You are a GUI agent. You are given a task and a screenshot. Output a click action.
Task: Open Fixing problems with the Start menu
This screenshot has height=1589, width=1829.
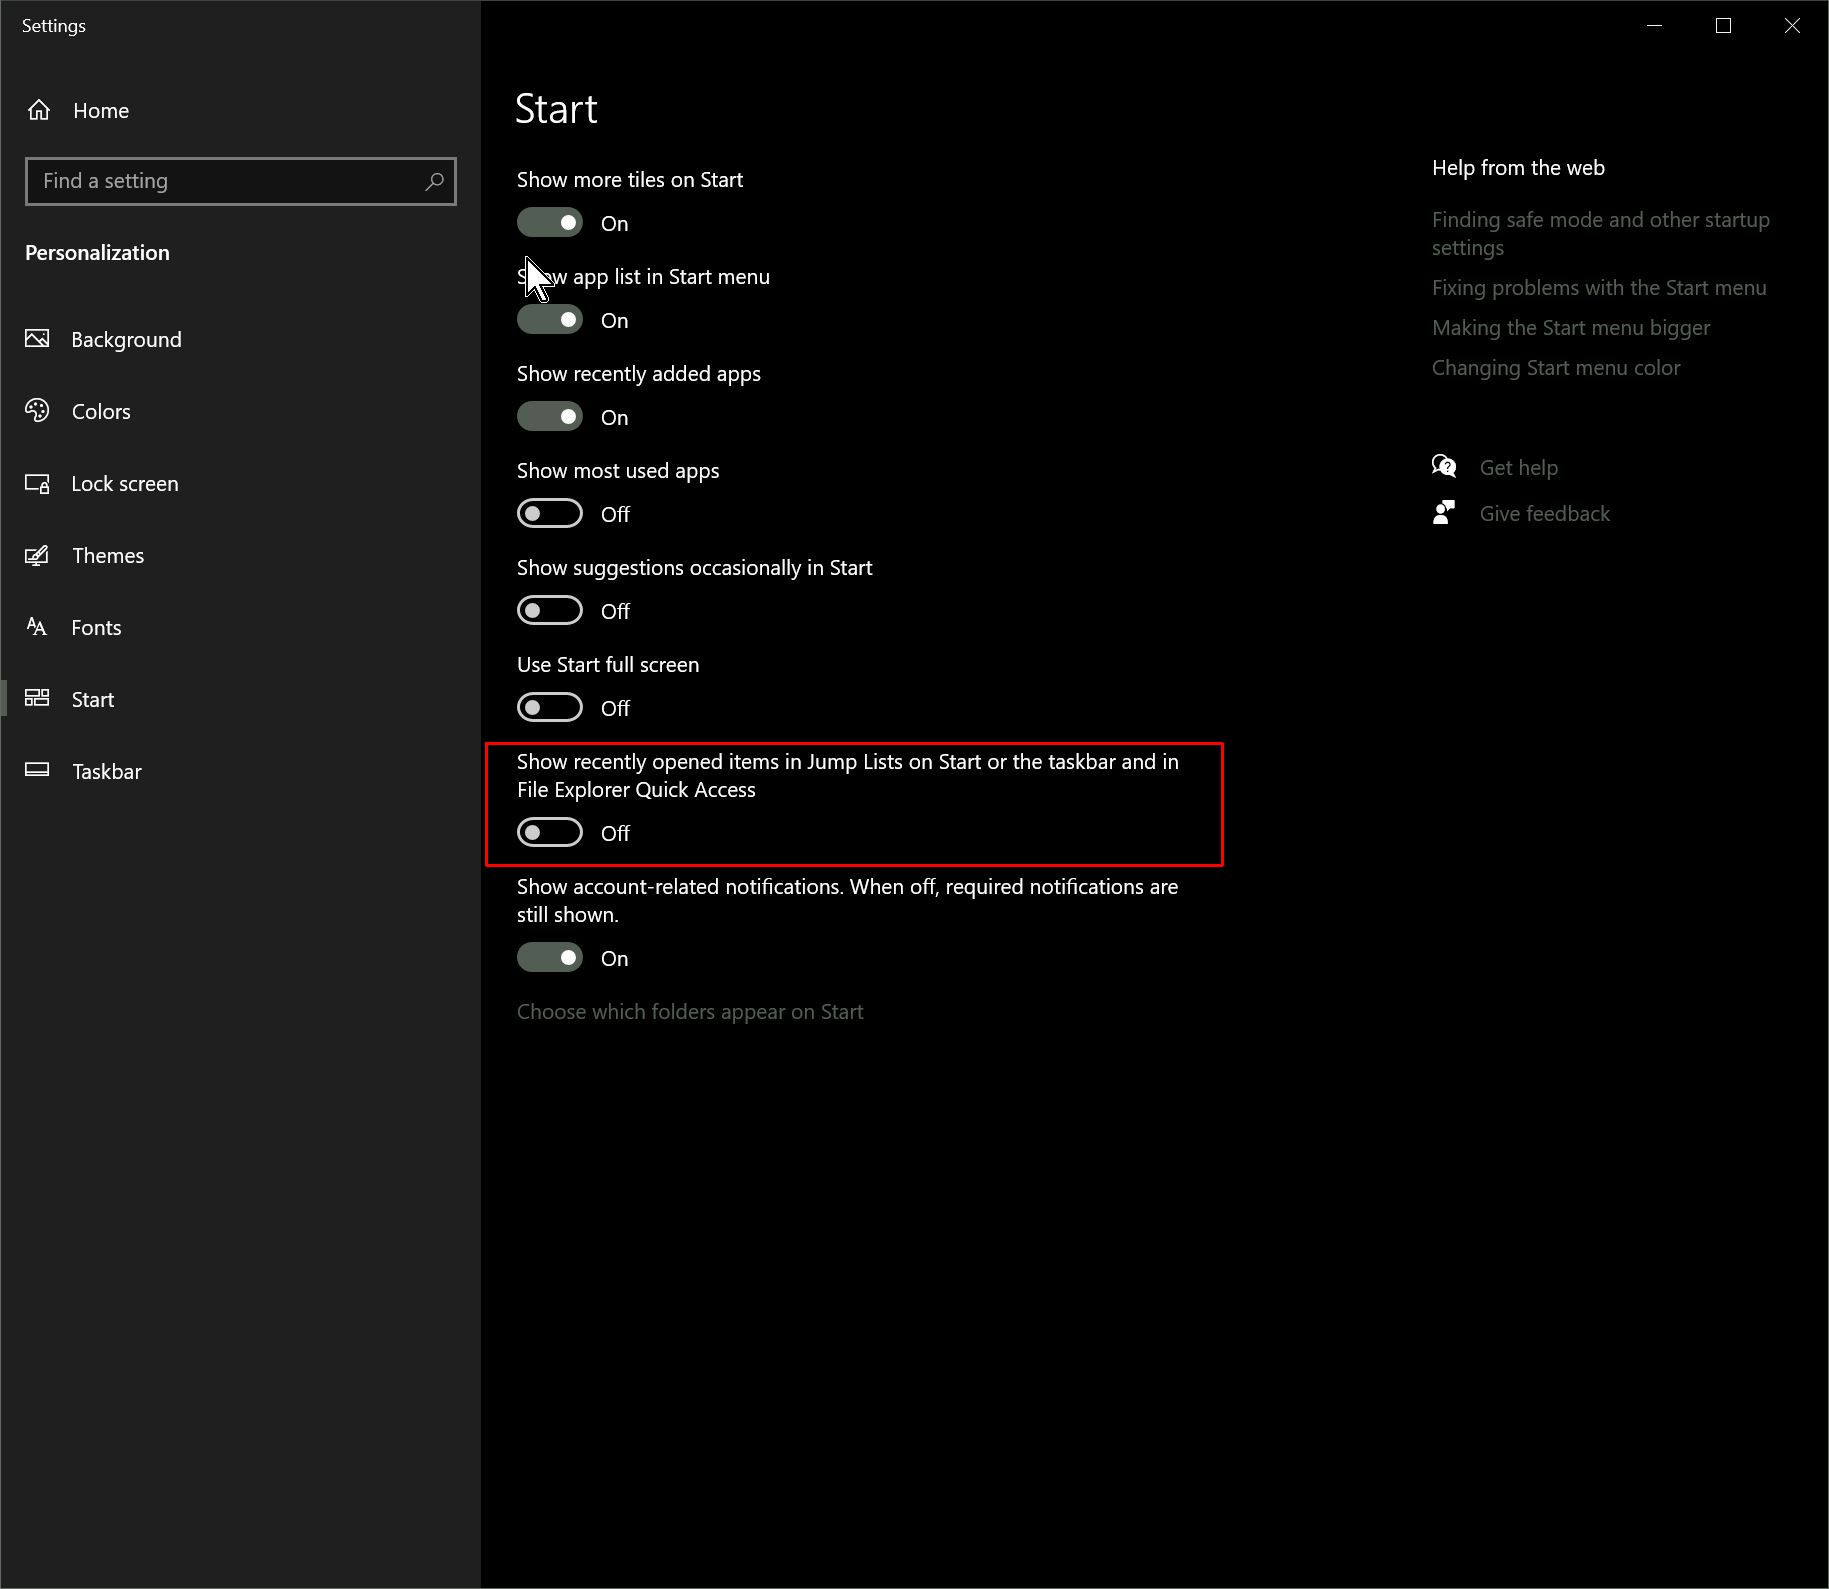(1599, 288)
